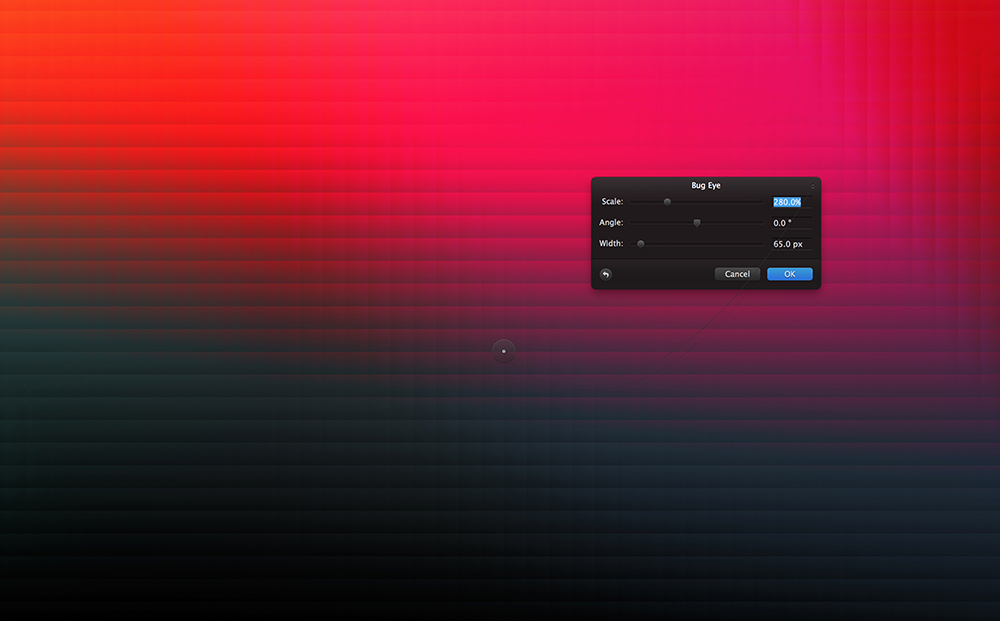The image size is (1000, 621).
Task: Click the Angle slider knob
Action: [697, 223]
